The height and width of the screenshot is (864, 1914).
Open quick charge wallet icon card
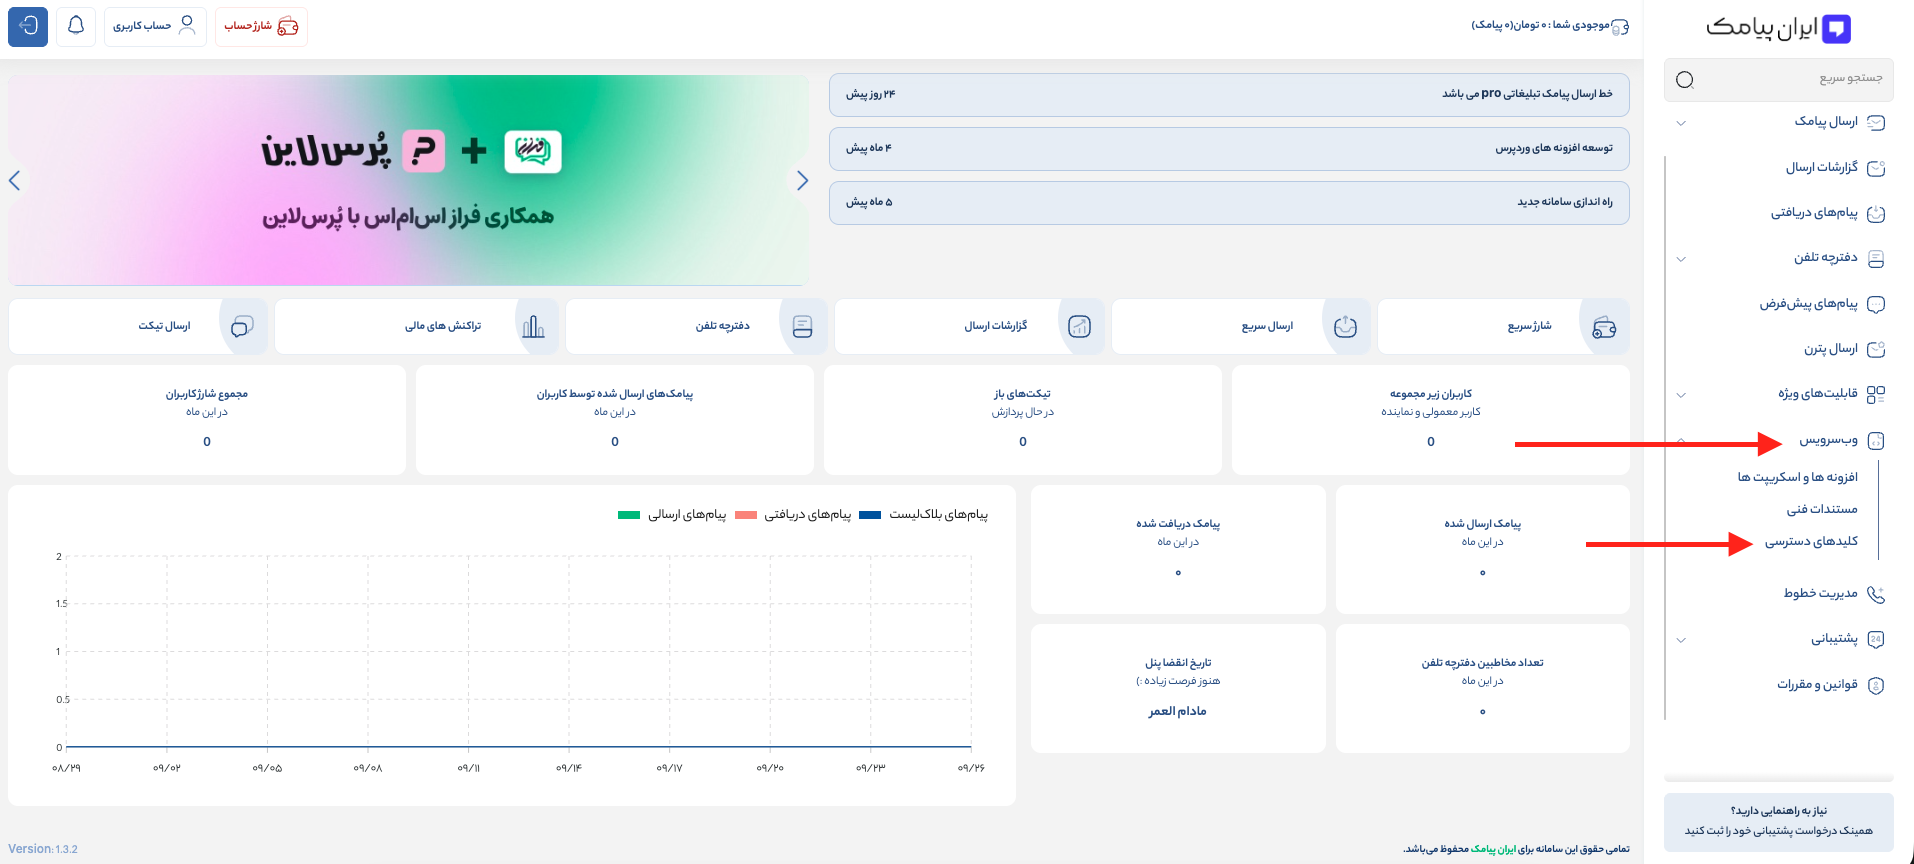tap(1604, 327)
